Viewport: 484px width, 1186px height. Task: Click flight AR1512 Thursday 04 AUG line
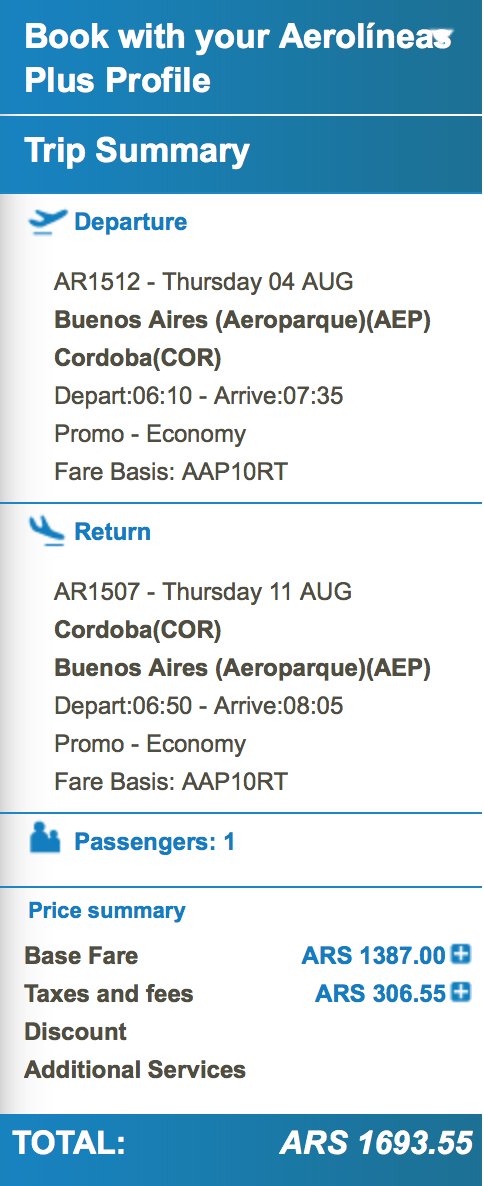203,282
